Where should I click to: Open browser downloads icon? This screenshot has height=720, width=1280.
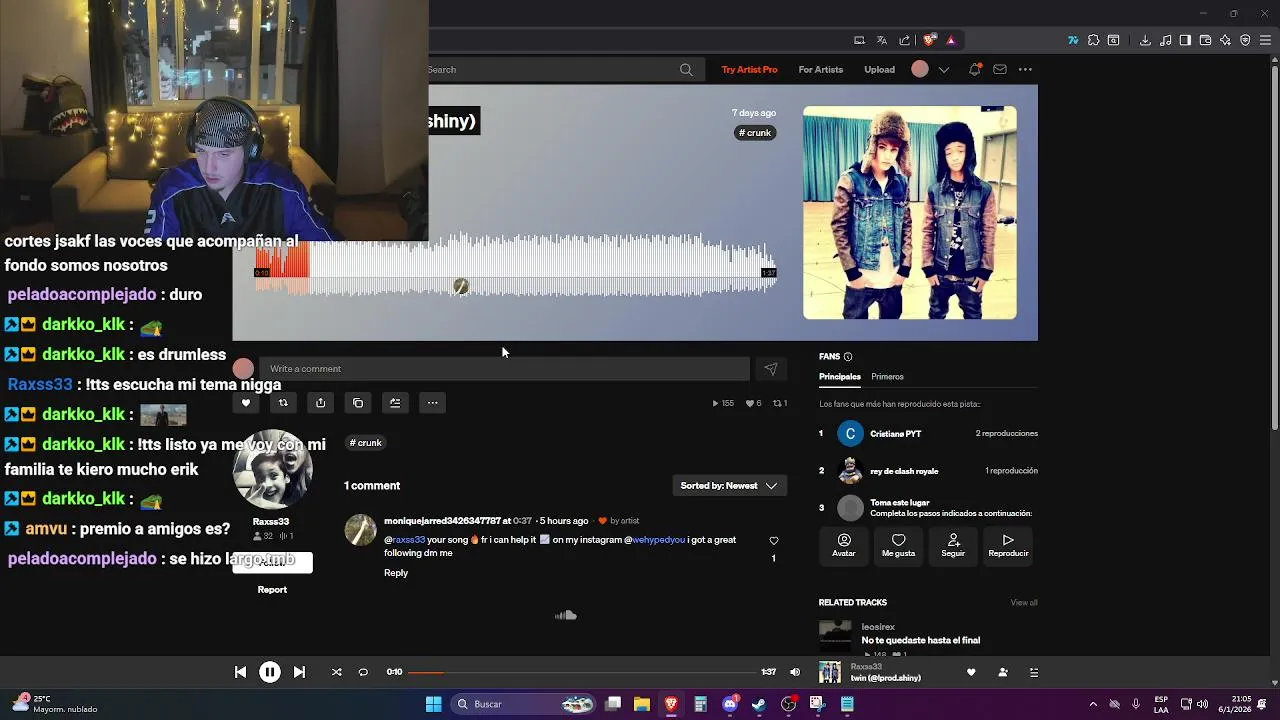(1145, 40)
